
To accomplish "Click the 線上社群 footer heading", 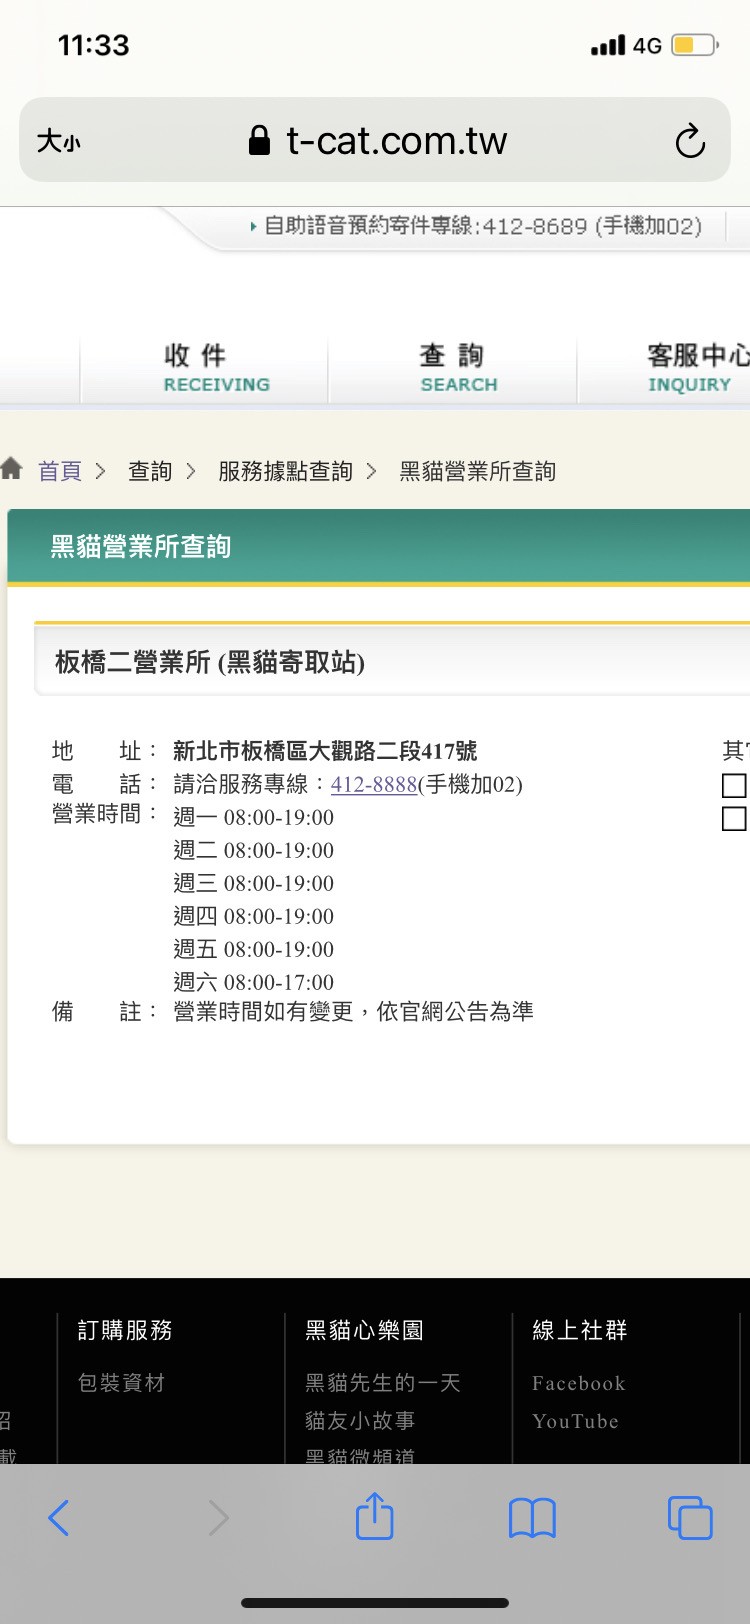I will pos(580,1330).
